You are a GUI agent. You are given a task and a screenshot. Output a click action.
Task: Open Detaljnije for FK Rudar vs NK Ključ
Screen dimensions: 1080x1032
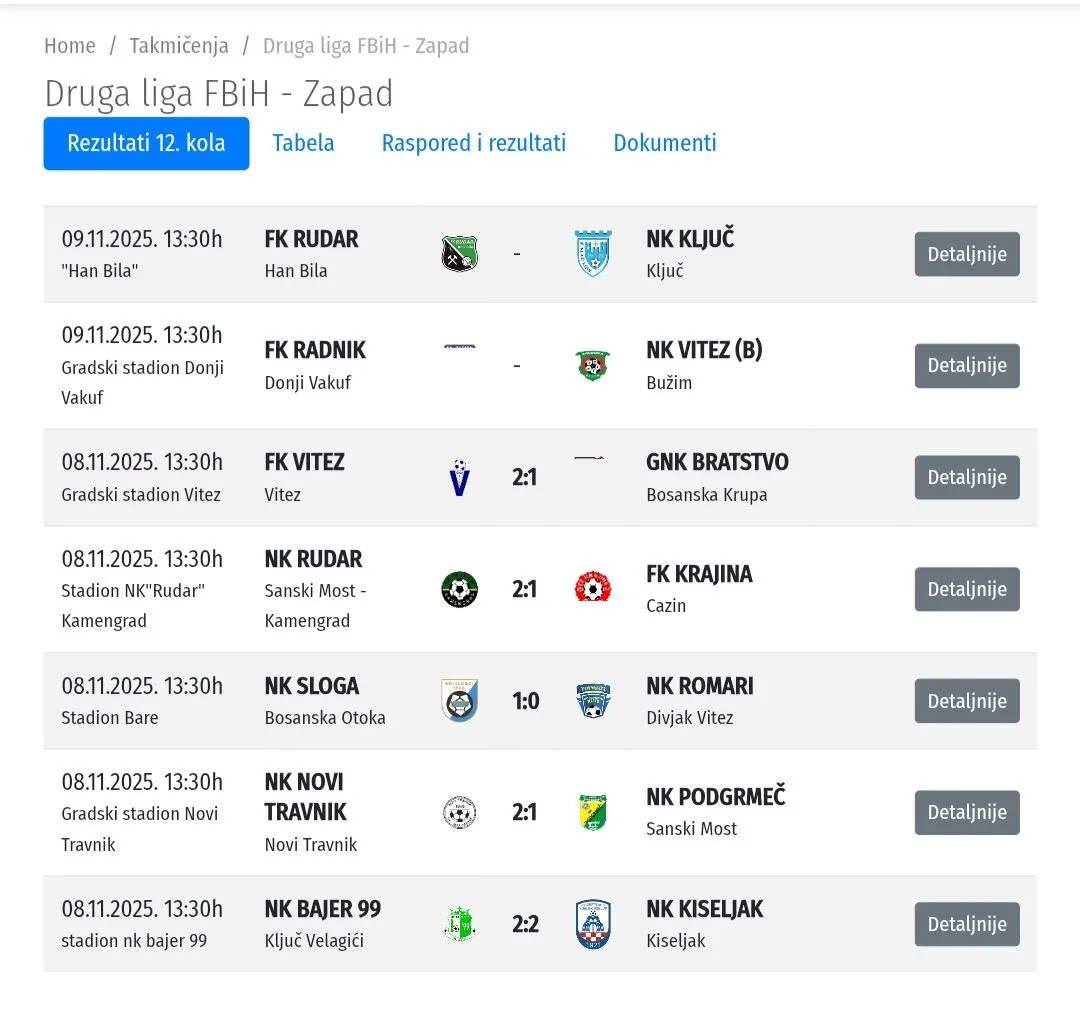(x=966, y=254)
